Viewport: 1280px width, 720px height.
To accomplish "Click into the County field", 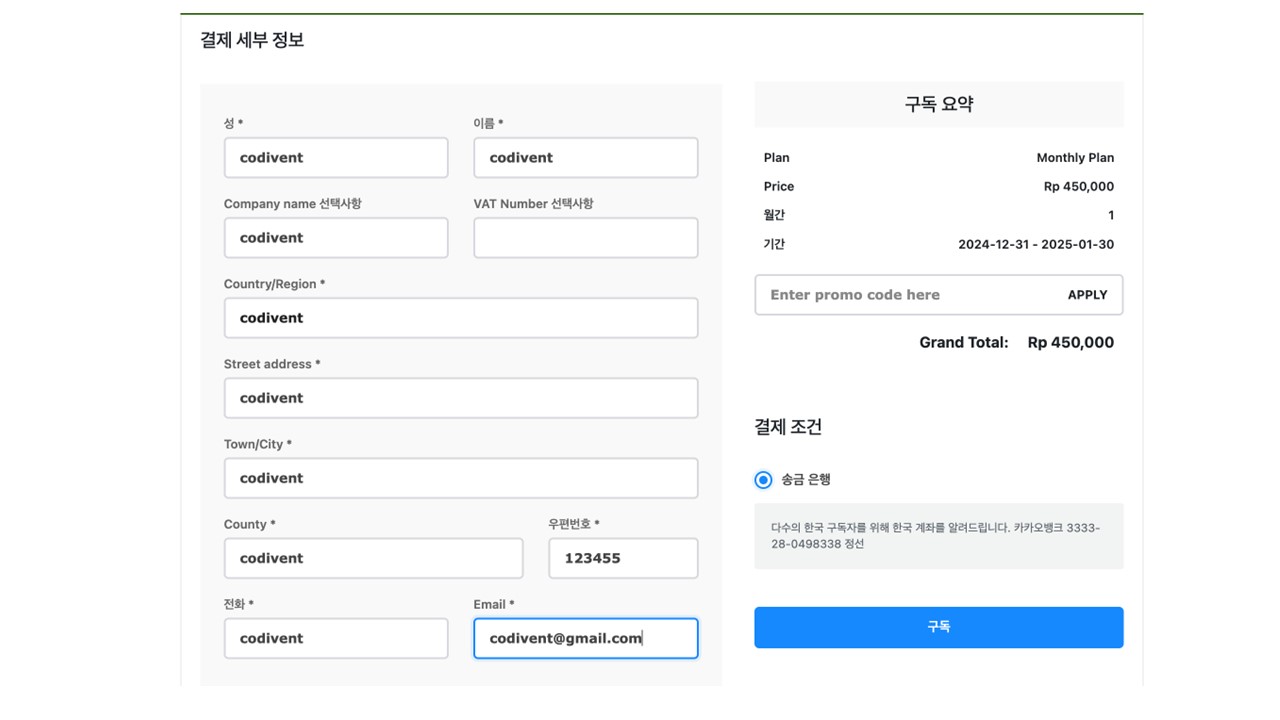I will [x=373, y=558].
